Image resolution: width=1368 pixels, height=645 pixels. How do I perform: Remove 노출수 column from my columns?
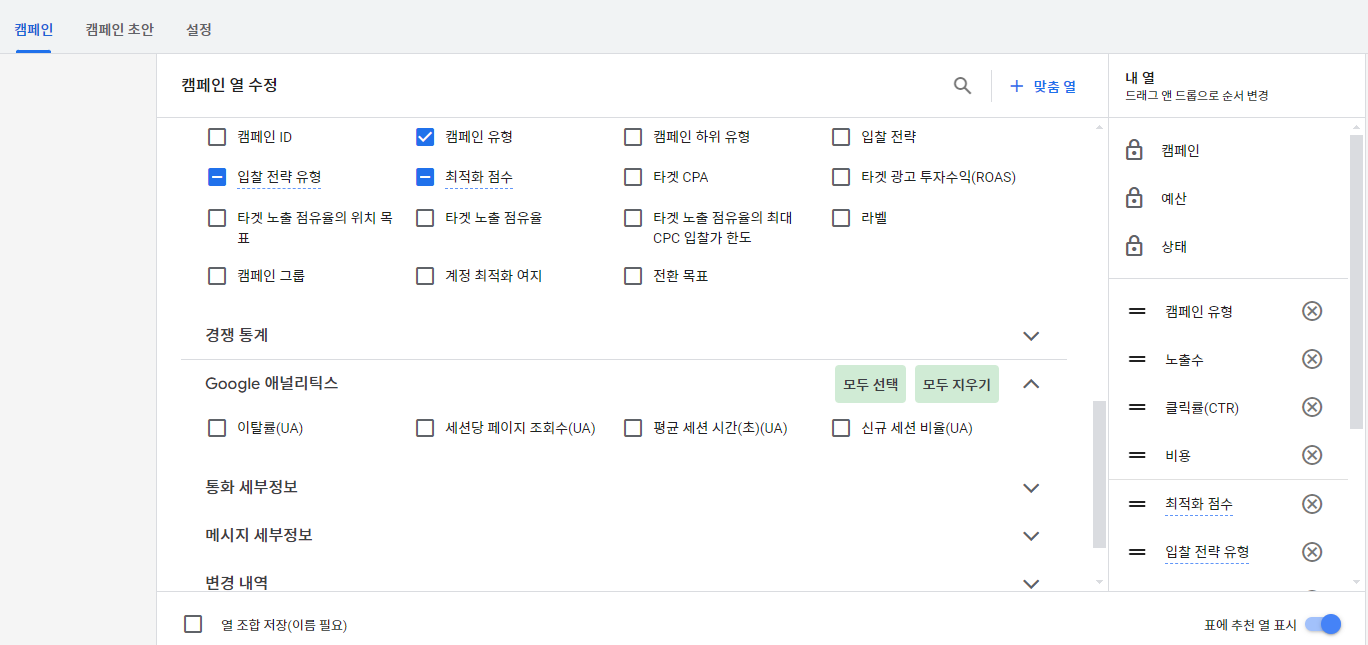click(1312, 359)
